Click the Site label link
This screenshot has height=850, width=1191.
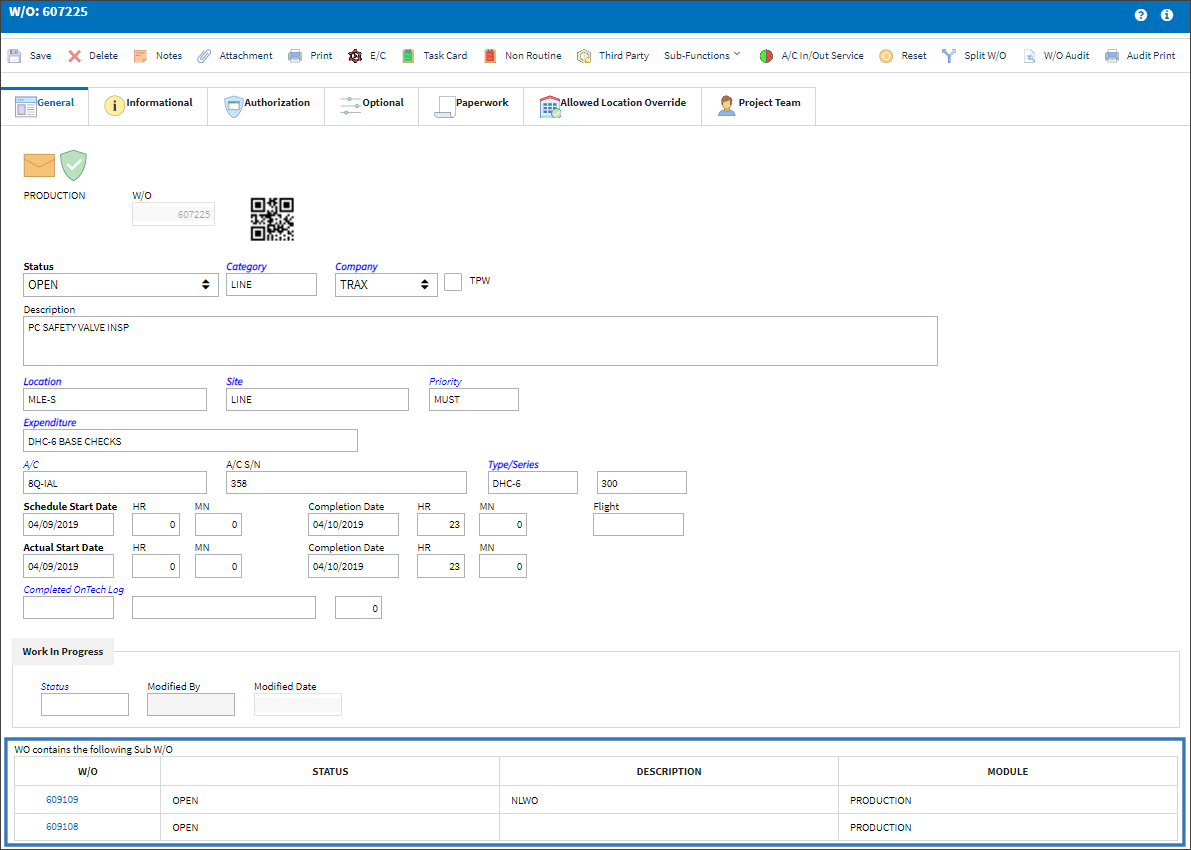[235, 381]
